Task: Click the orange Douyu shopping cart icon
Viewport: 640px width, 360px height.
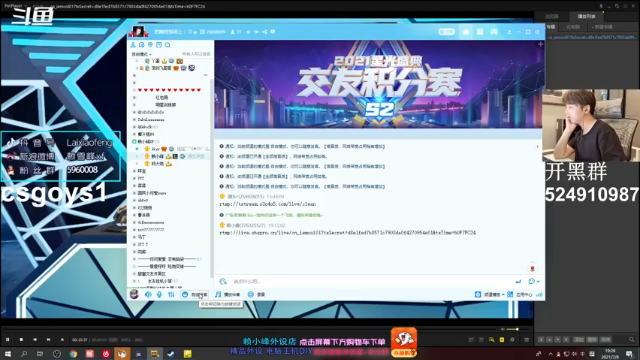Action: tap(404, 342)
